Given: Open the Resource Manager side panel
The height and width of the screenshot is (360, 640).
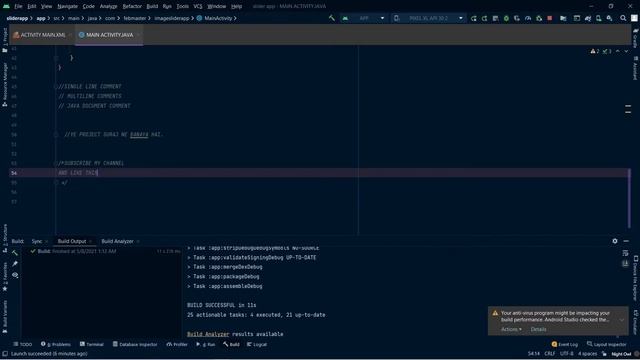Looking at the screenshot, I should click(x=4, y=84).
